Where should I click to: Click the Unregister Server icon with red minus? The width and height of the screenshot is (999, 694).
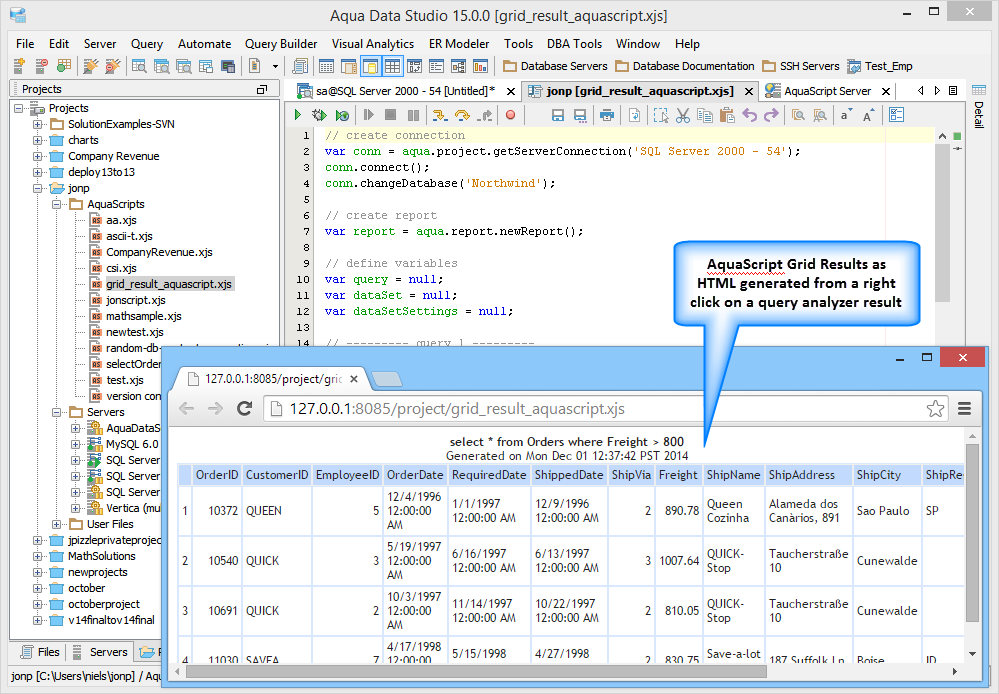pos(41,66)
